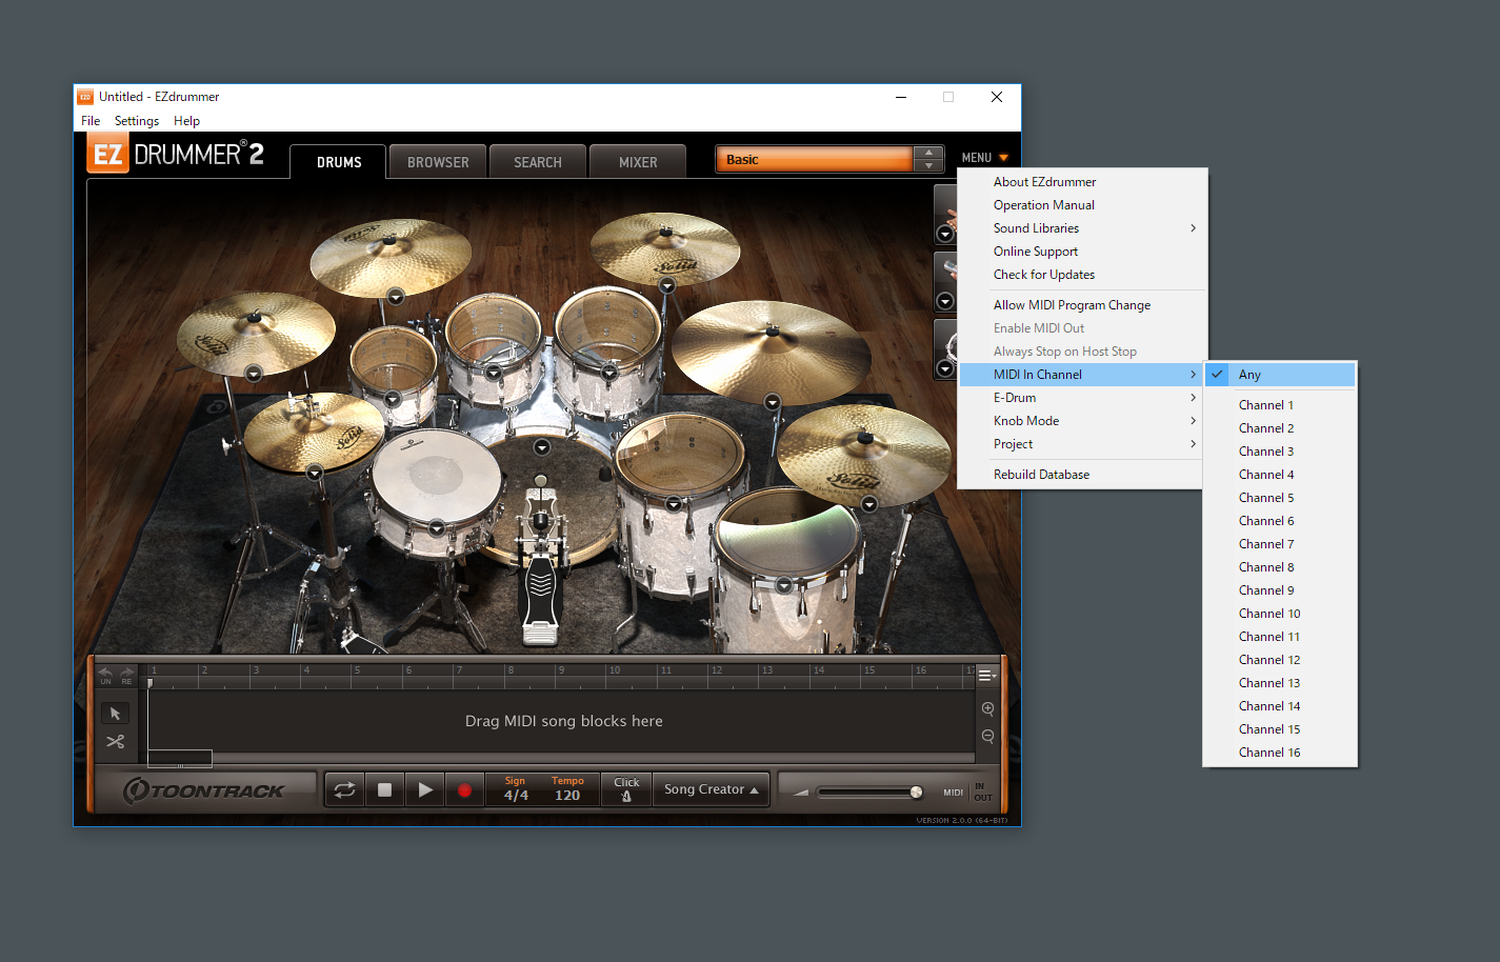The height and width of the screenshot is (962, 1500).
Task: Click the redo arrow icon
Action: [127, 674]
